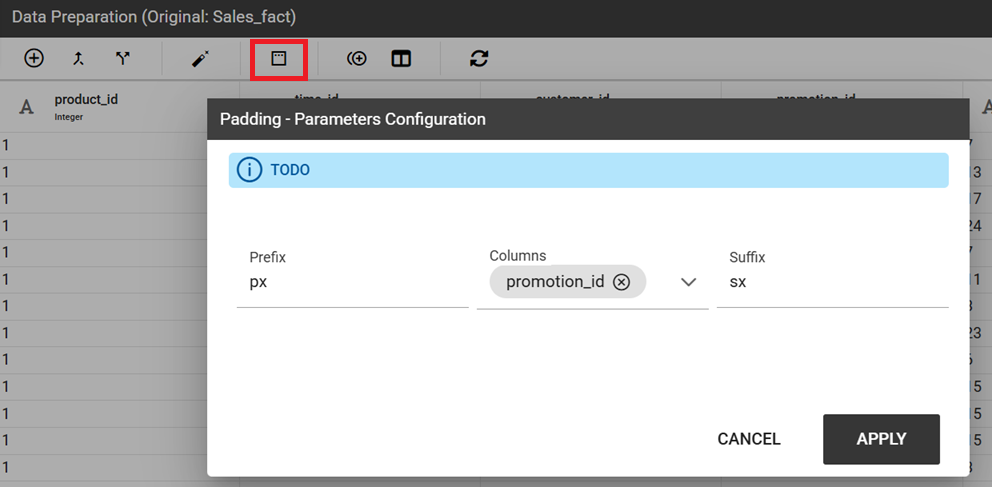Click the magic wand toolbar icon
This screenshot has width=992, height=487.
point(201,59)
